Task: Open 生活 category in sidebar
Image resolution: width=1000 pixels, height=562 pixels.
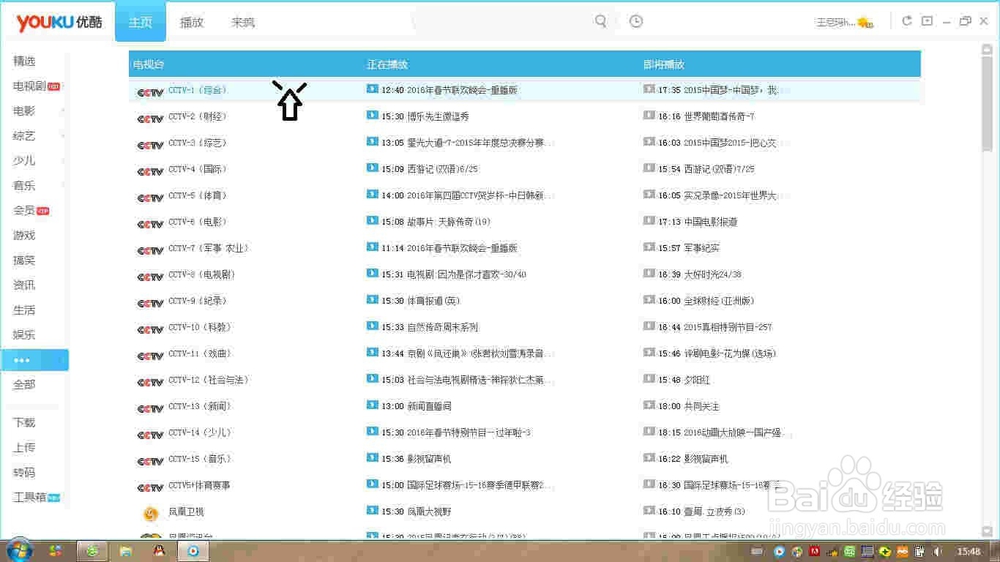Action: tap(24, 310)
